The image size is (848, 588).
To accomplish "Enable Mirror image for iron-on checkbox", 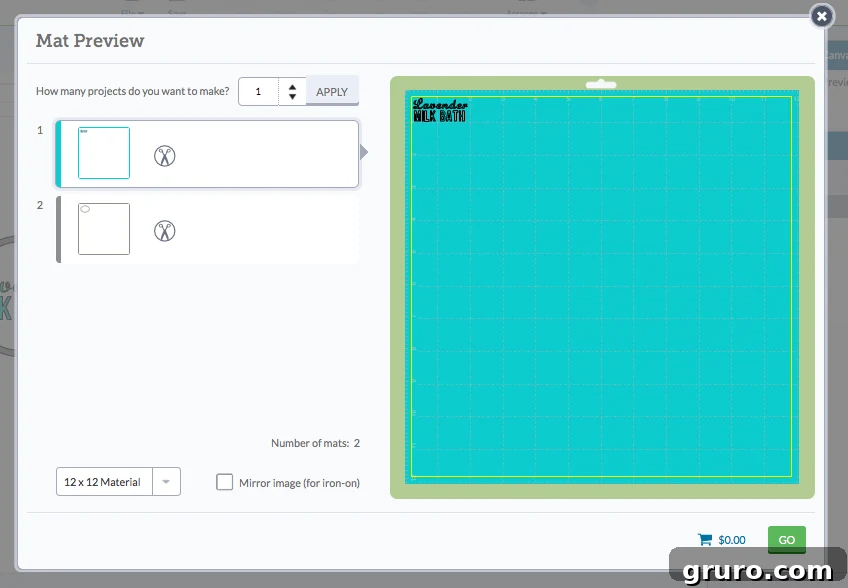I will tap(224, 482).
